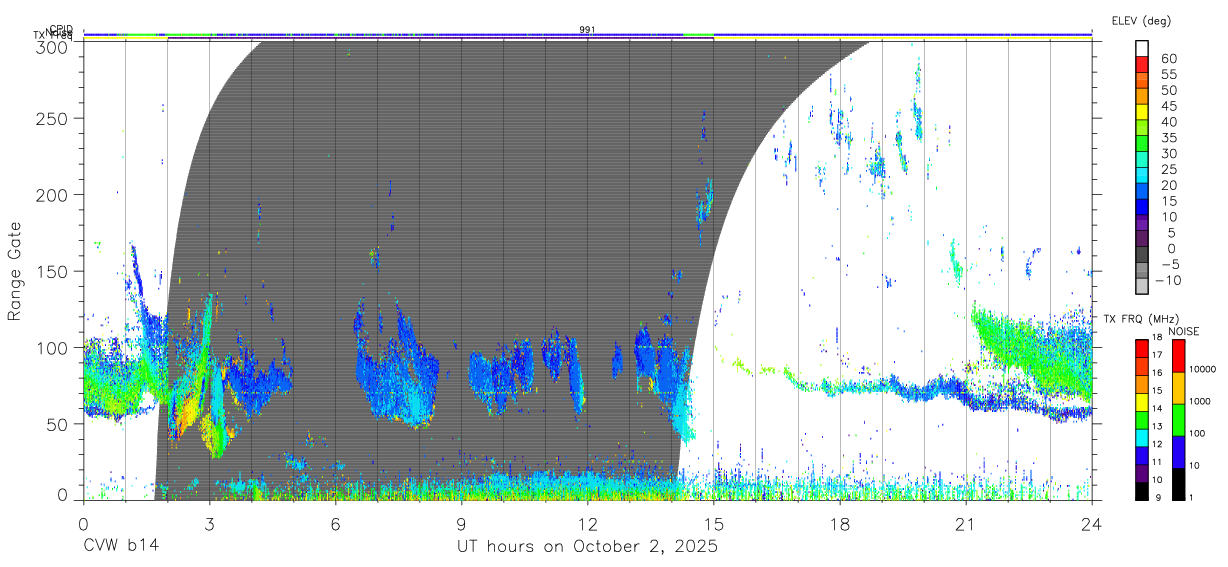The height and width of the screenshot is (567, 1228).
Task: Click the '200' tick label on Range Gate axis
Action: [x=53, y=194]
